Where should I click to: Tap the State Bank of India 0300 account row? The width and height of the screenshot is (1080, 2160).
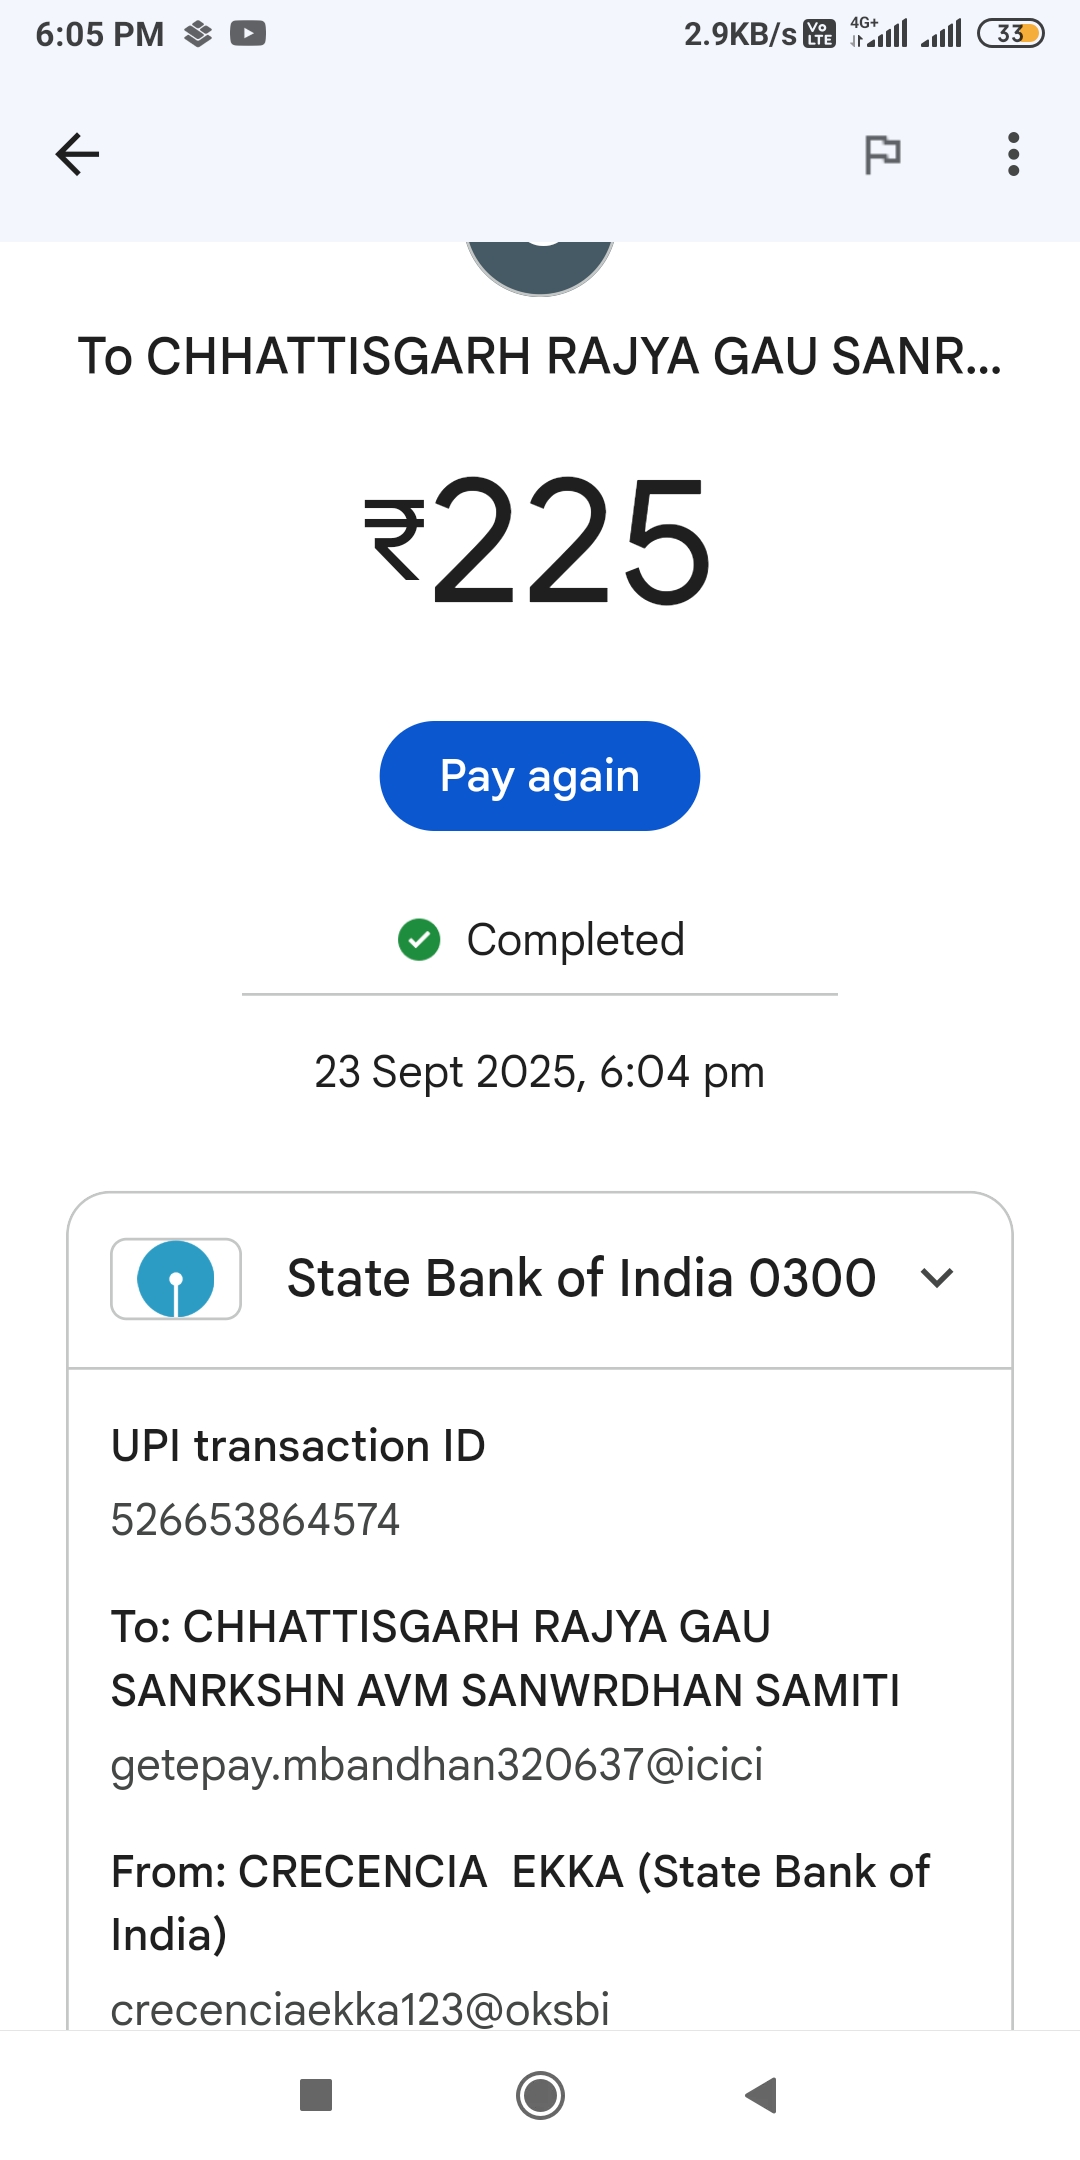pyautogui.click(x=580, y=1279)
